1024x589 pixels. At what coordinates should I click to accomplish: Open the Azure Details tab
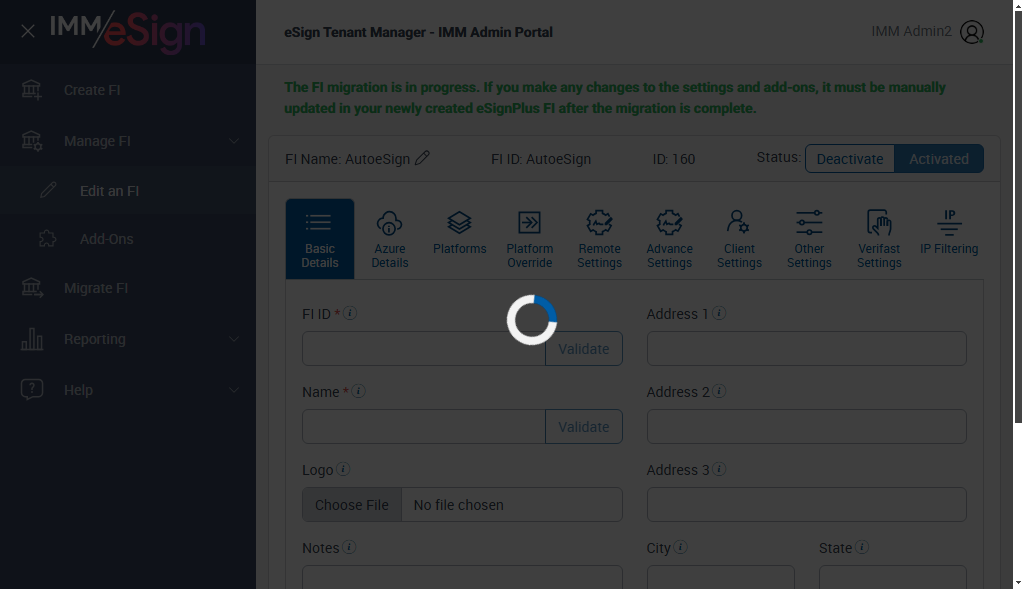click(x=390, y=239)
